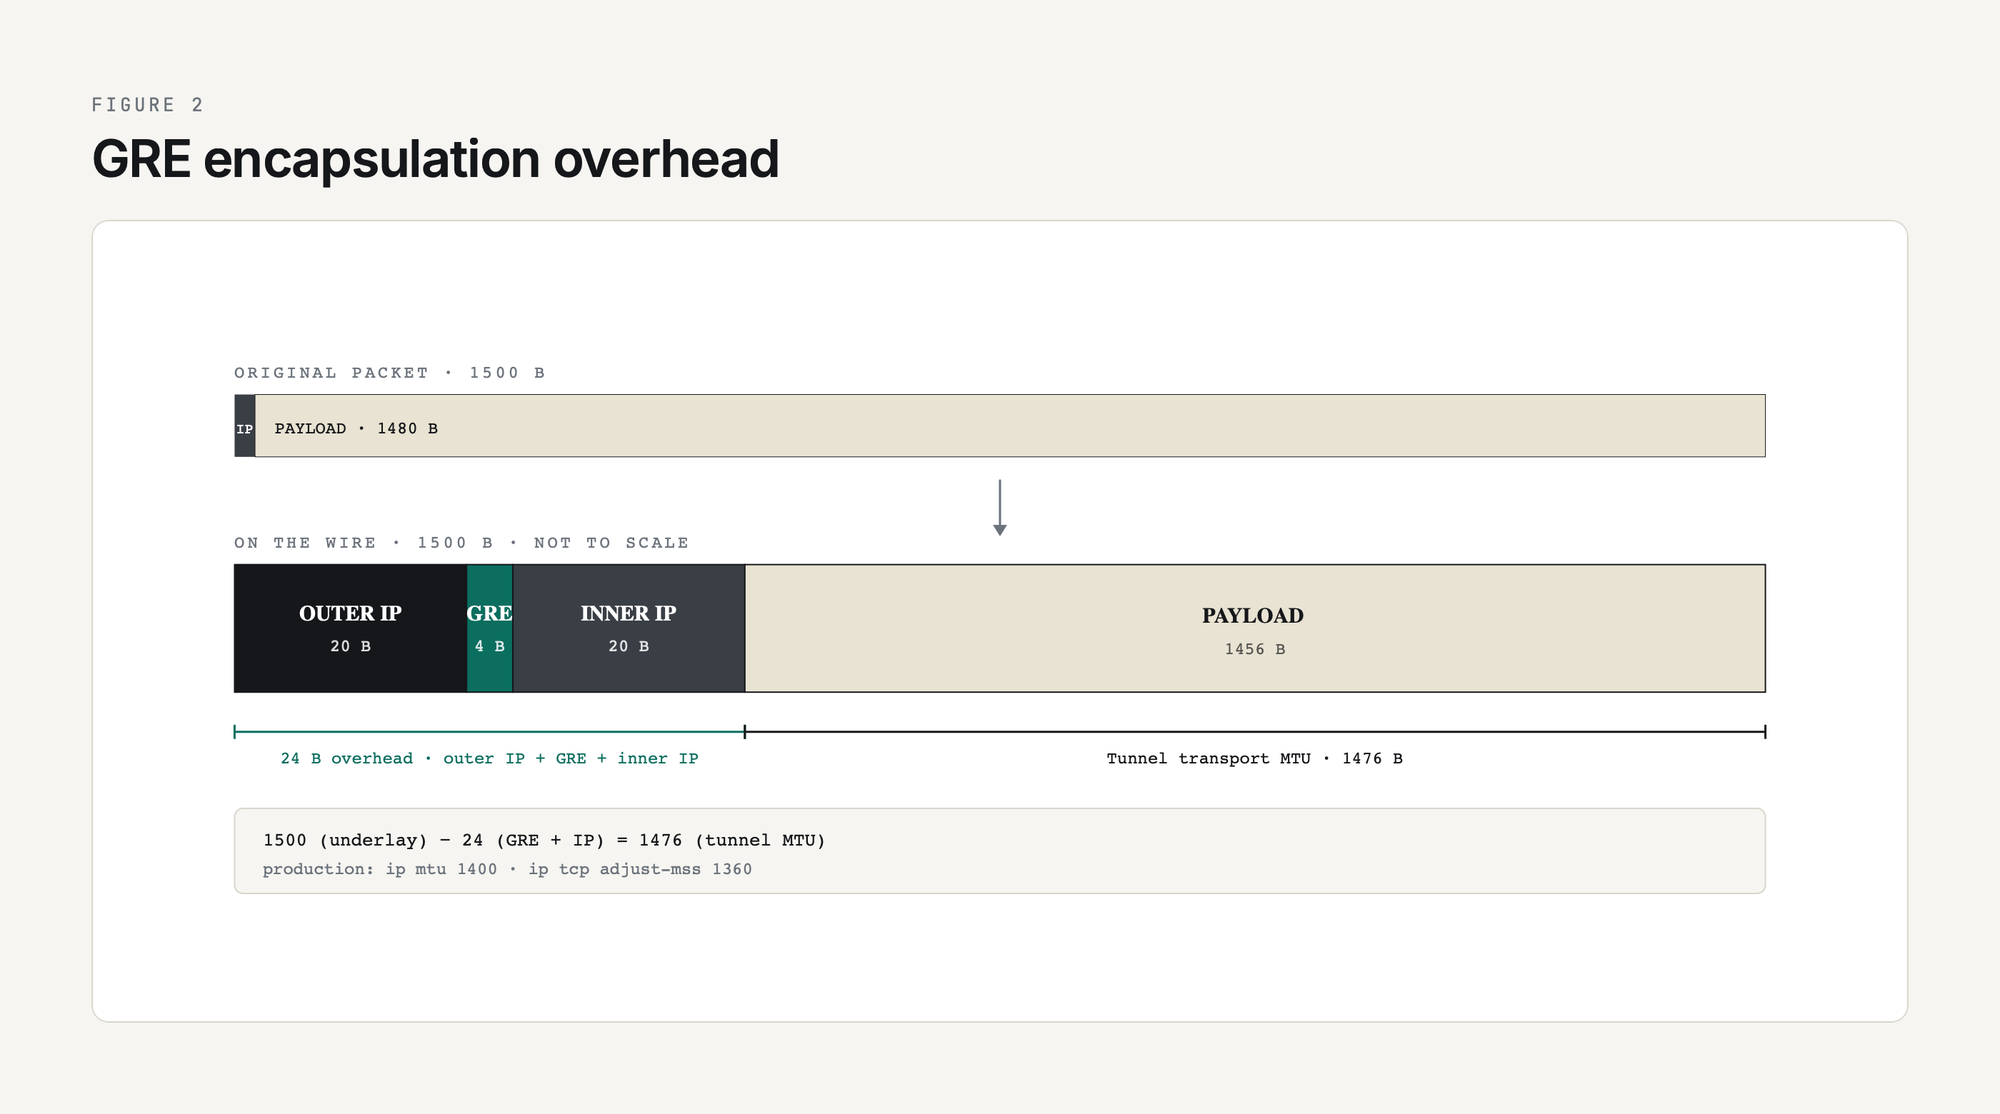Click the '24 B overhead' green annotation
Image resolution: width=2000 pixels, height=1114 pixels.
click(490, 759)
